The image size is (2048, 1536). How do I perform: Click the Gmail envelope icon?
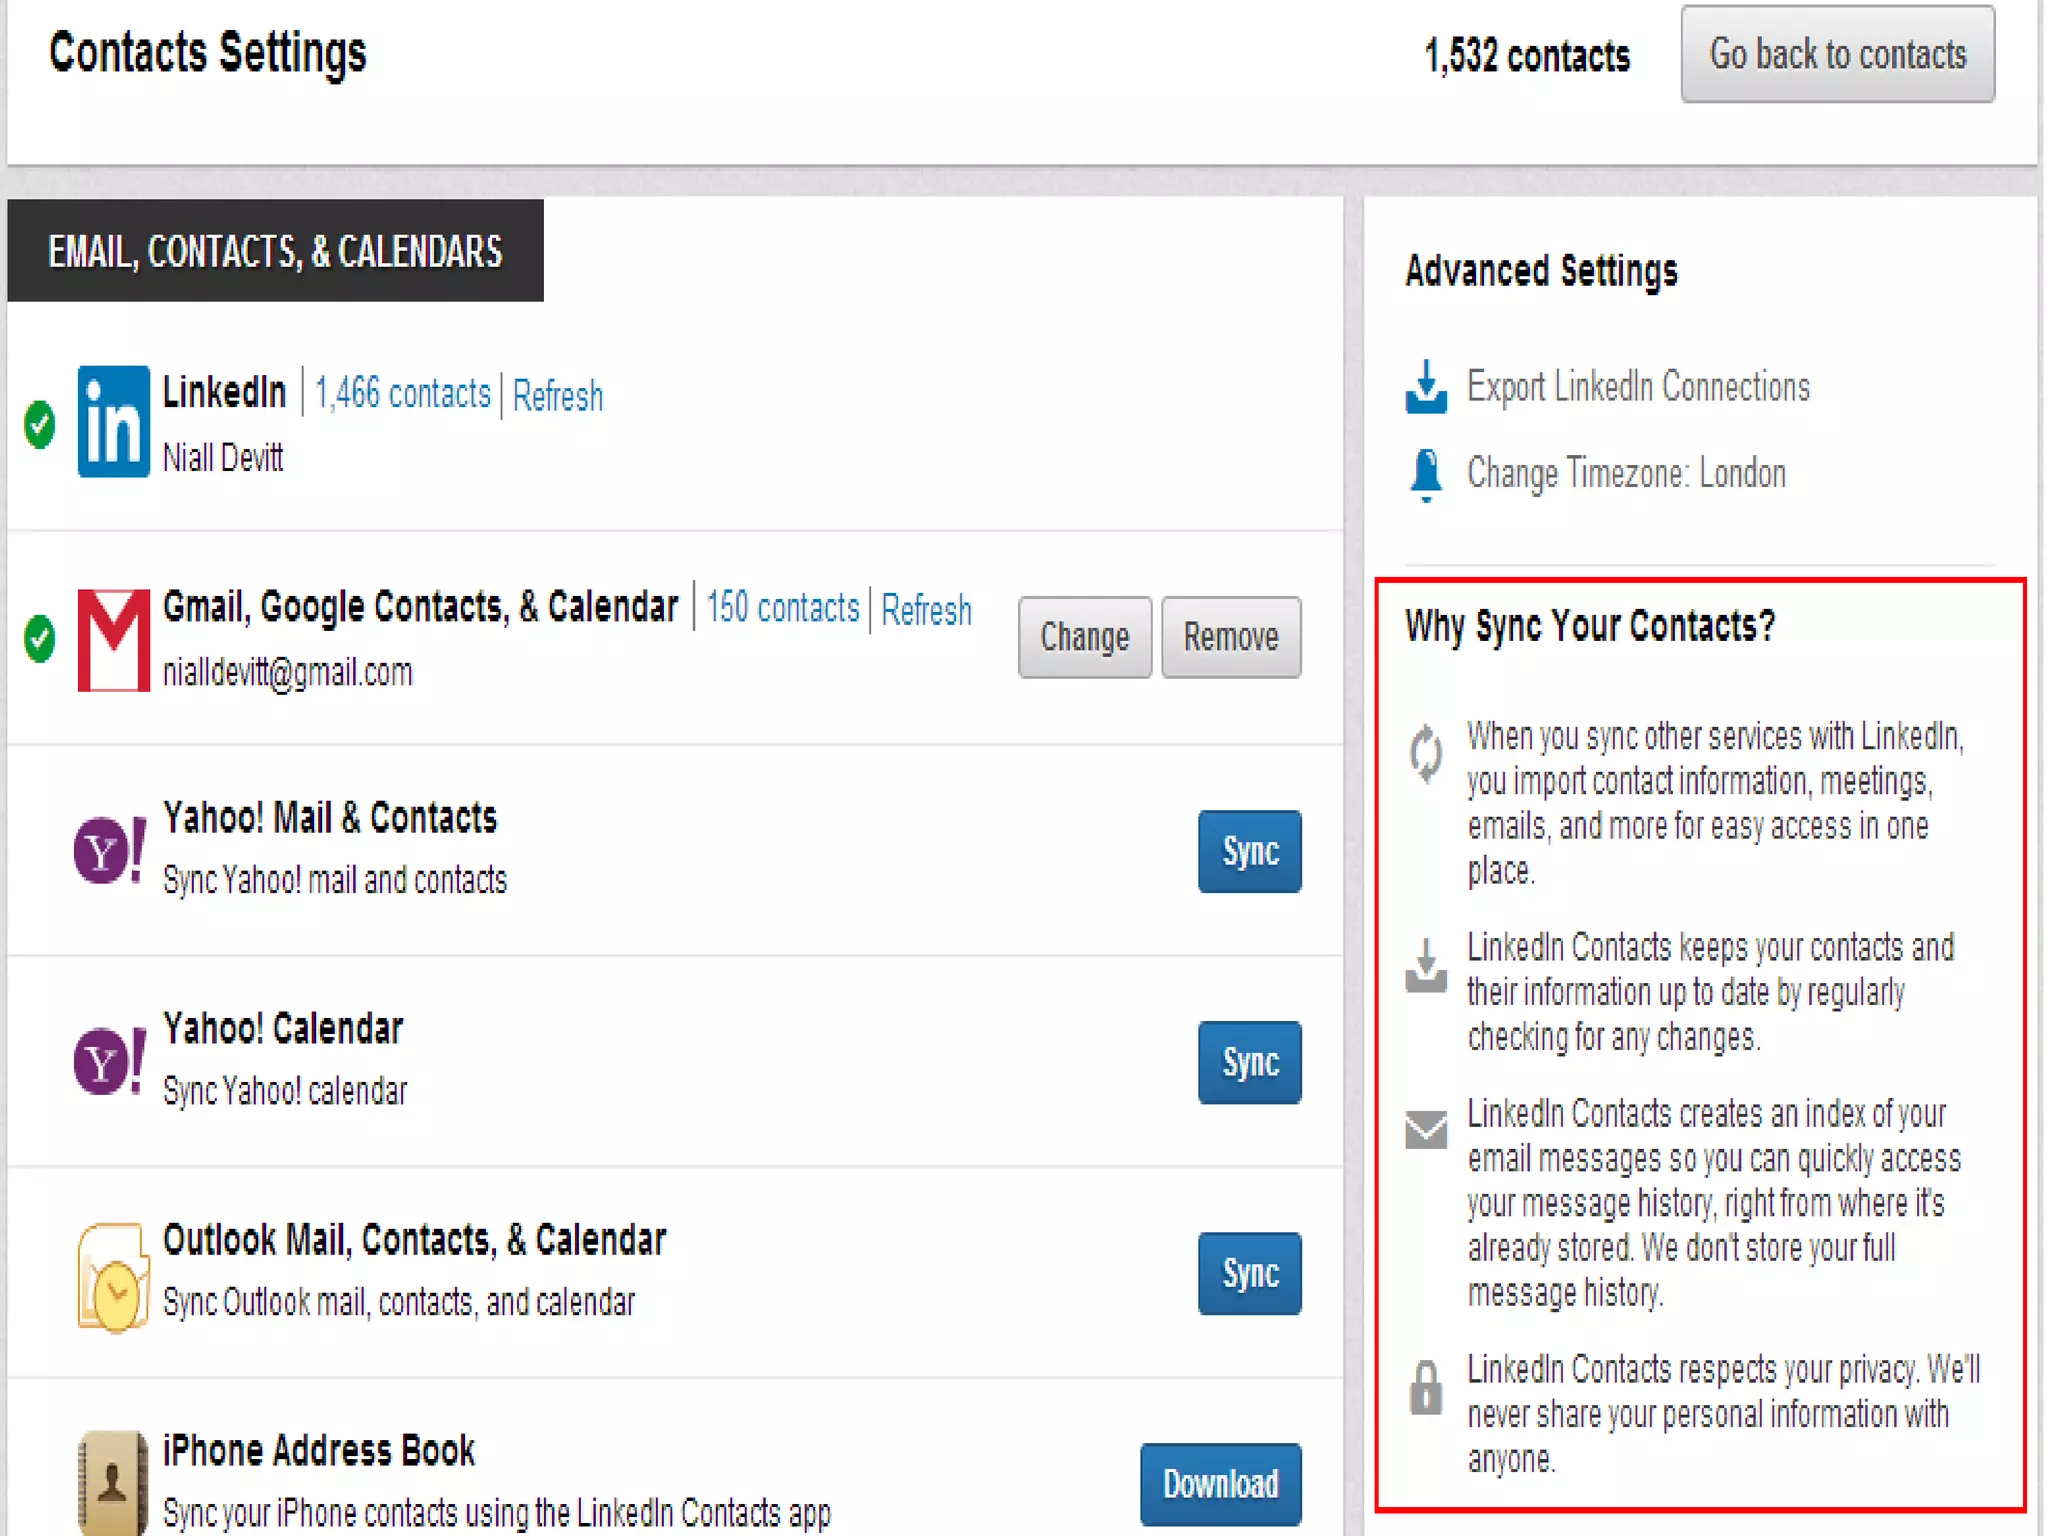pos(113,639)
